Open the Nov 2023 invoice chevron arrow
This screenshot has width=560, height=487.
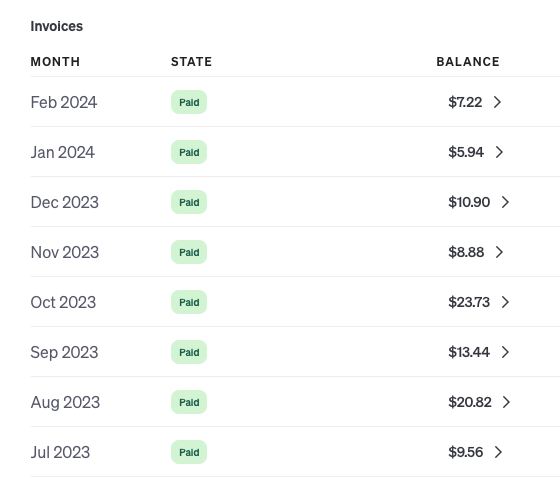(499, 252)
